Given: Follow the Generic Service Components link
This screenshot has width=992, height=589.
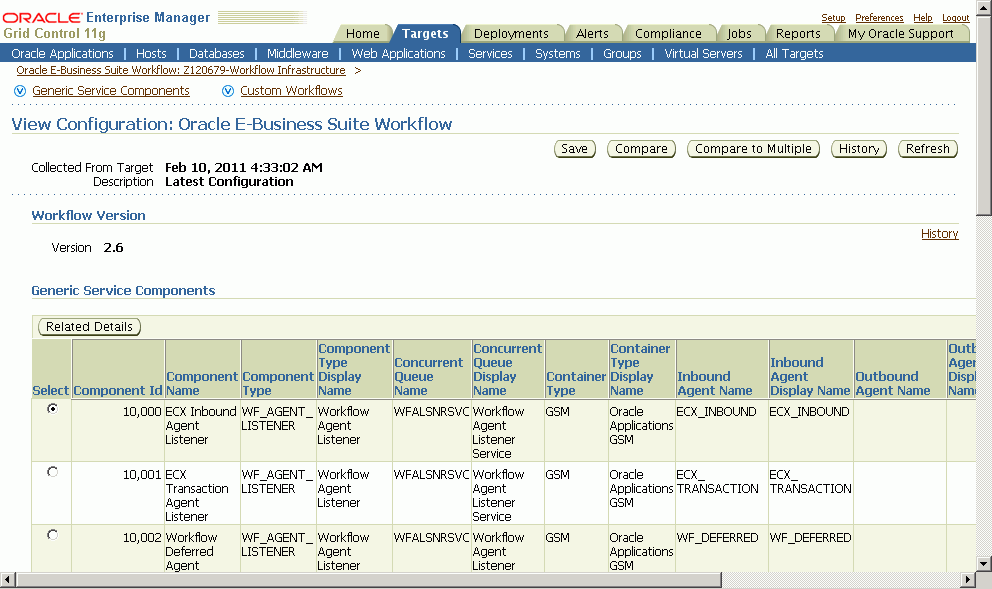Looking at the screenshot, I should click(111, 90).
